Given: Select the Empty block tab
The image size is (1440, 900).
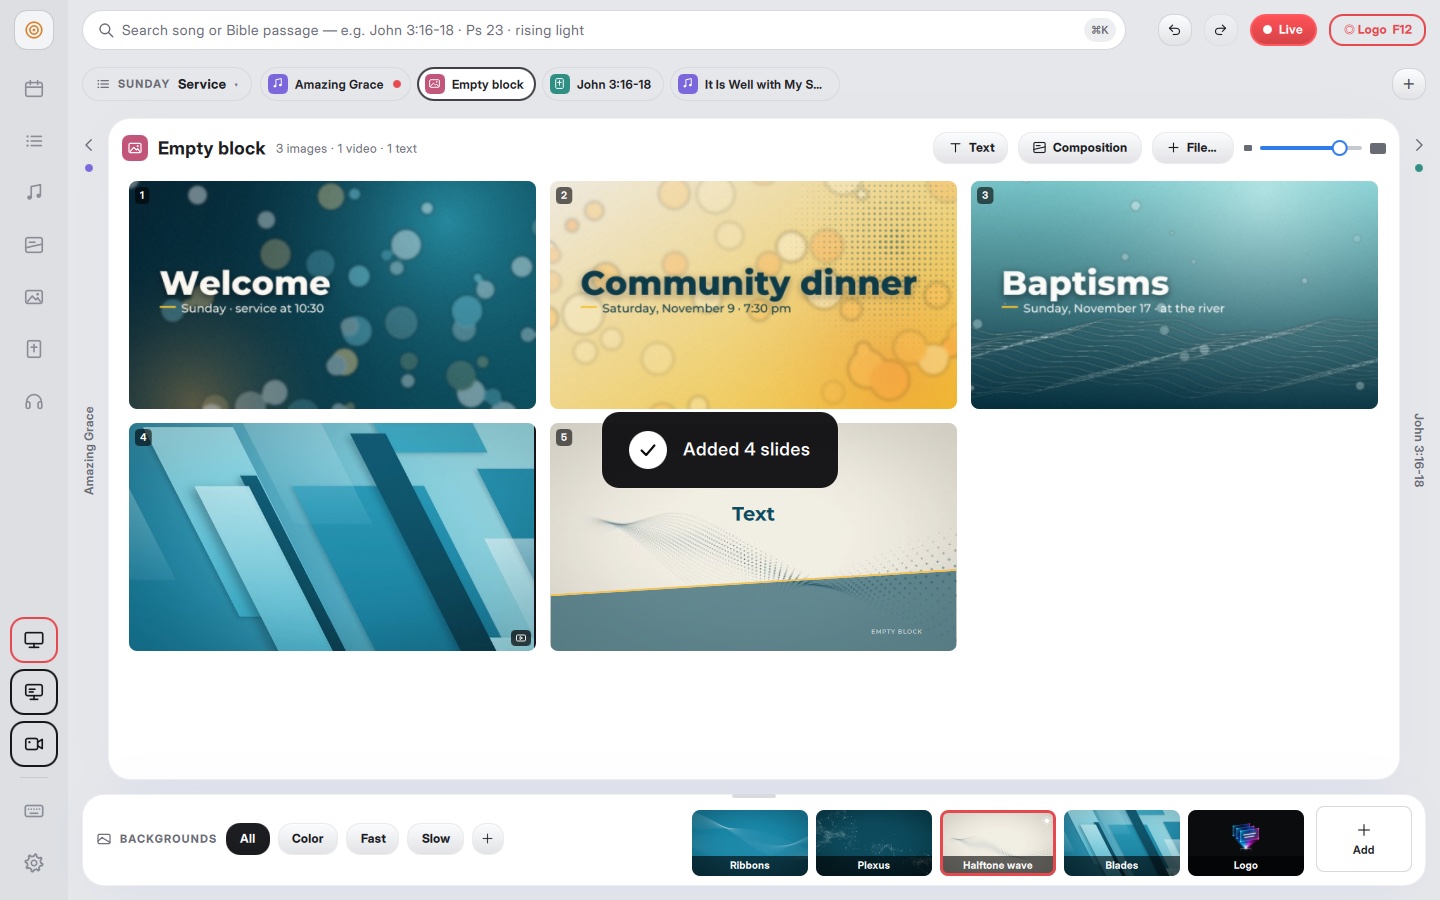Looking at the screenshot, I should [x=476, y=84].
